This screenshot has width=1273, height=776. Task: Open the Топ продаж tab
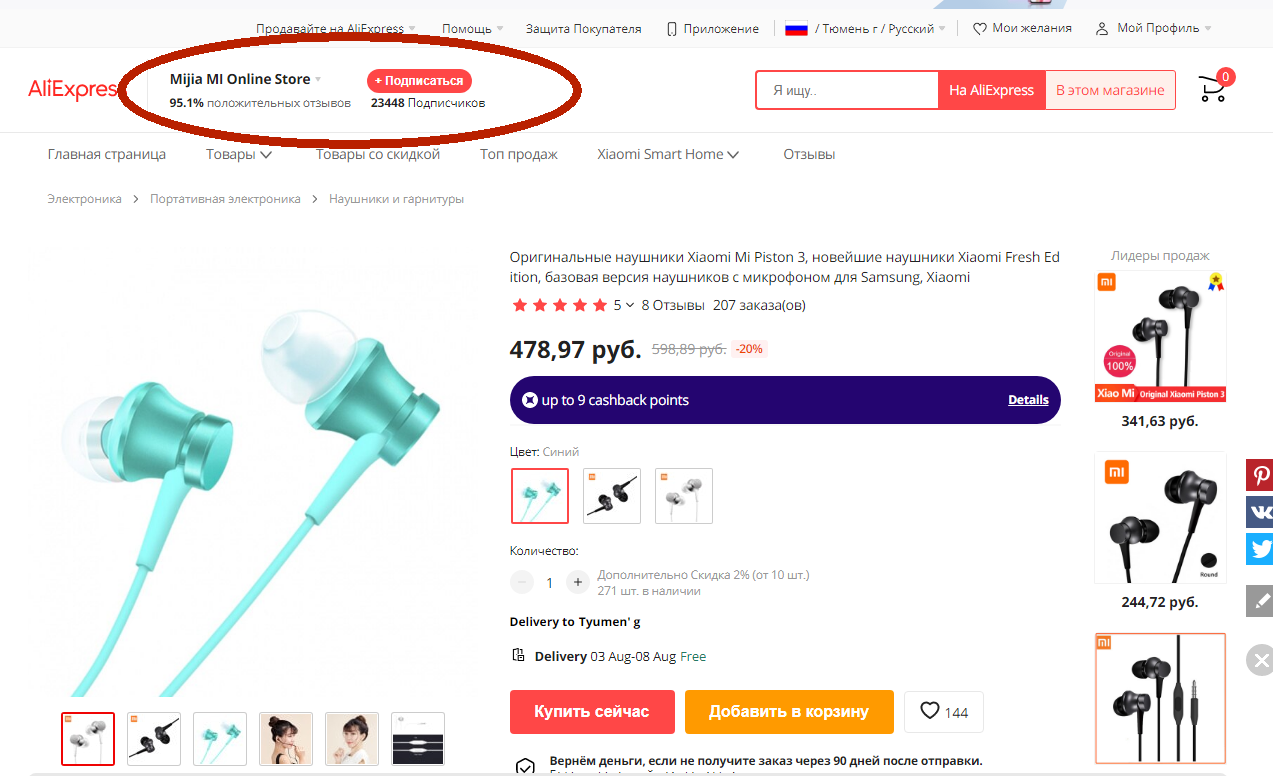coord(518,154)
